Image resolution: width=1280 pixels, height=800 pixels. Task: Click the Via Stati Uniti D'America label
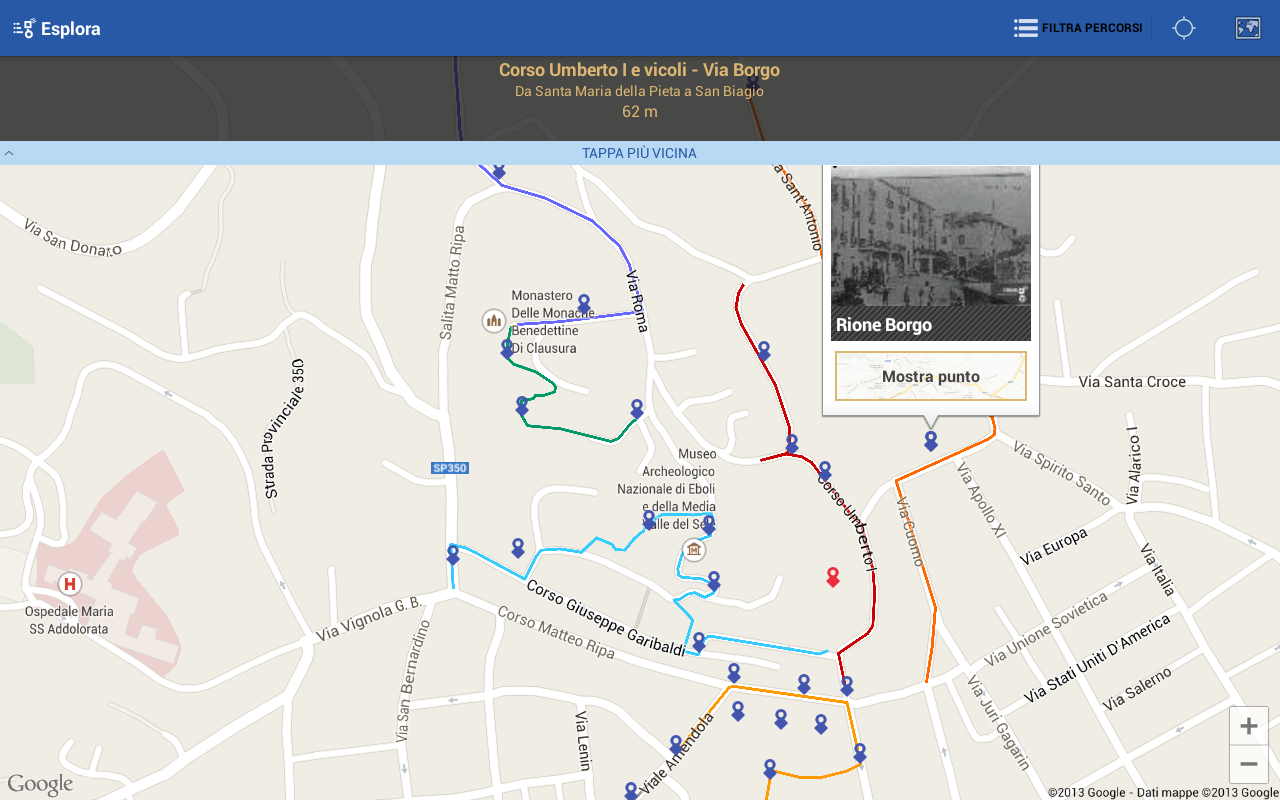(1097, 660)
